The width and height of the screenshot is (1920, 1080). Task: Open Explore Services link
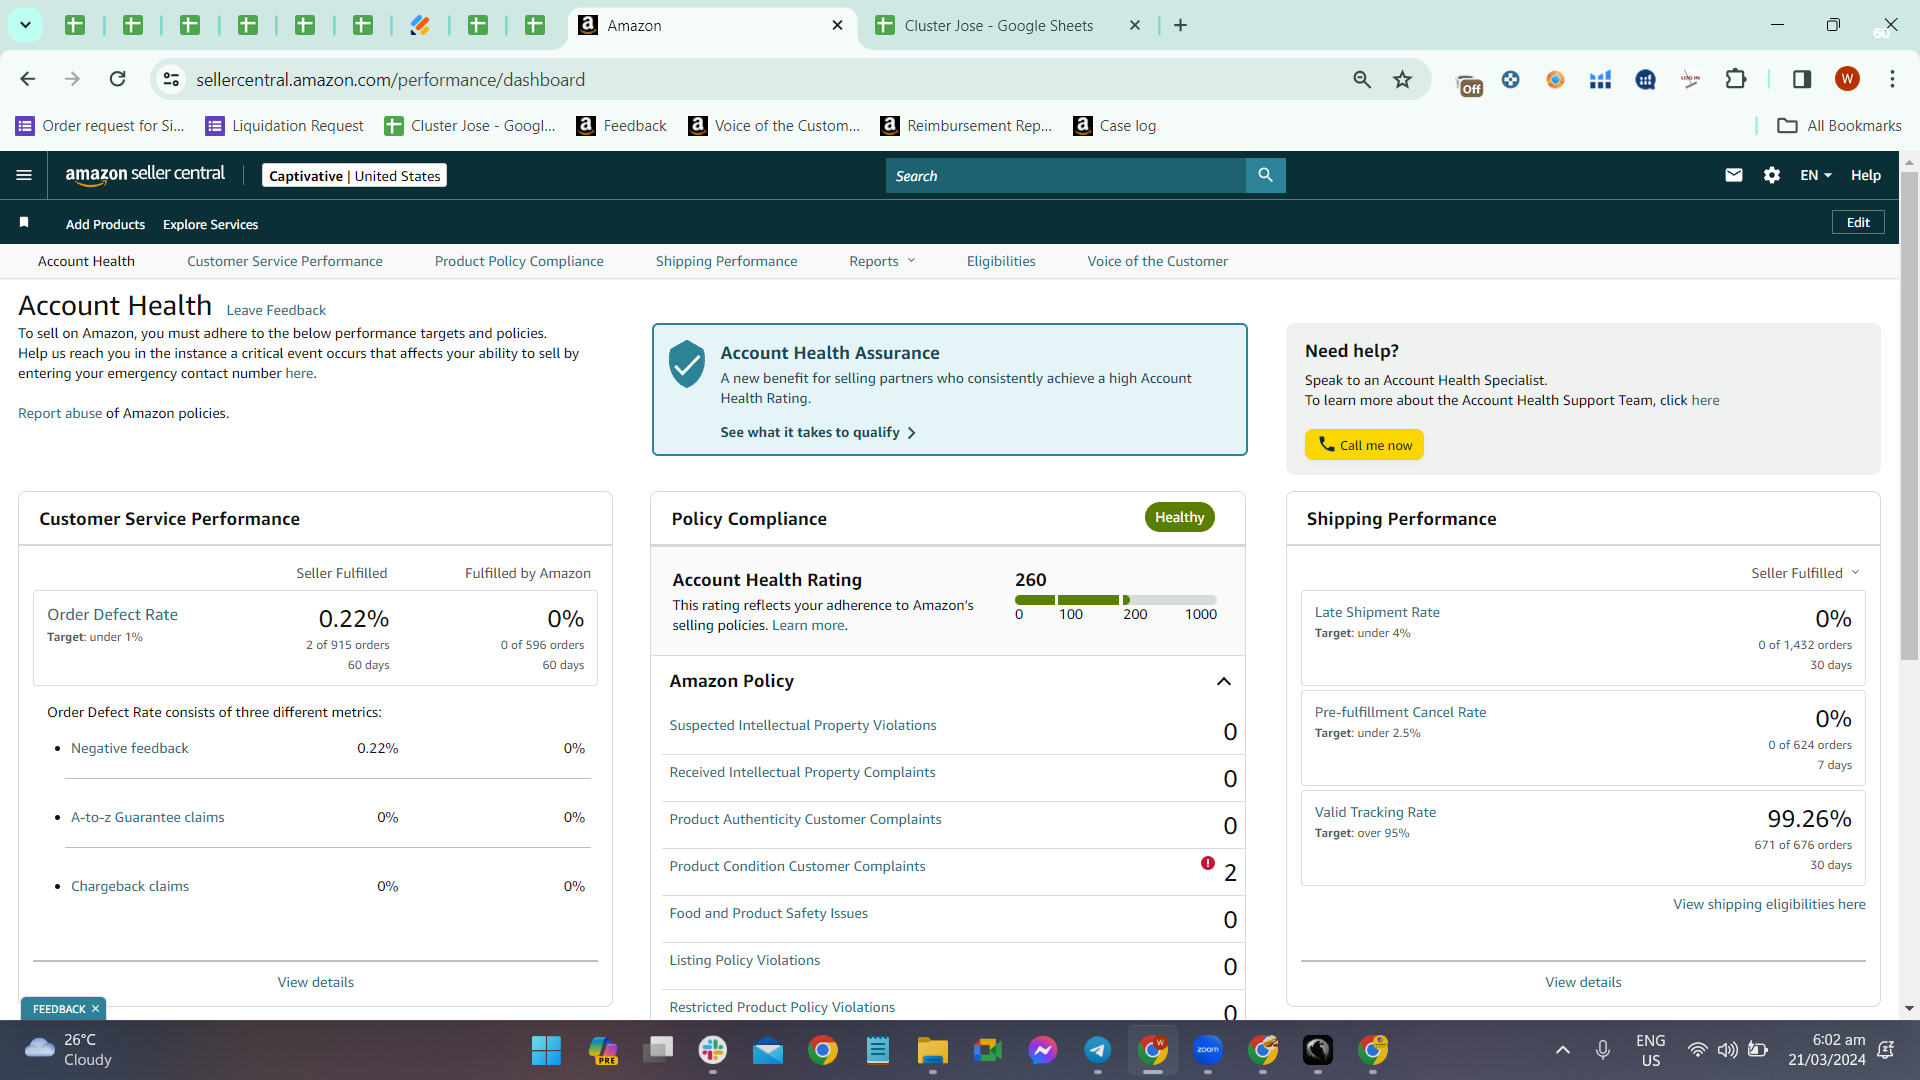(x=210, y=224)
